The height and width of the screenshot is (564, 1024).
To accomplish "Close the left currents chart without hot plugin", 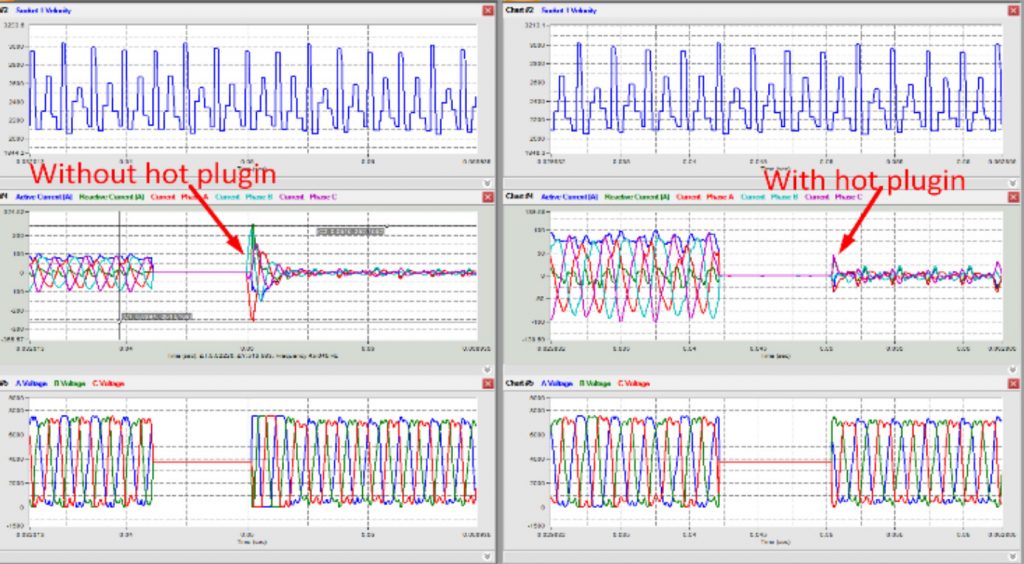I will pyautogui.click(x=488, y=196).
